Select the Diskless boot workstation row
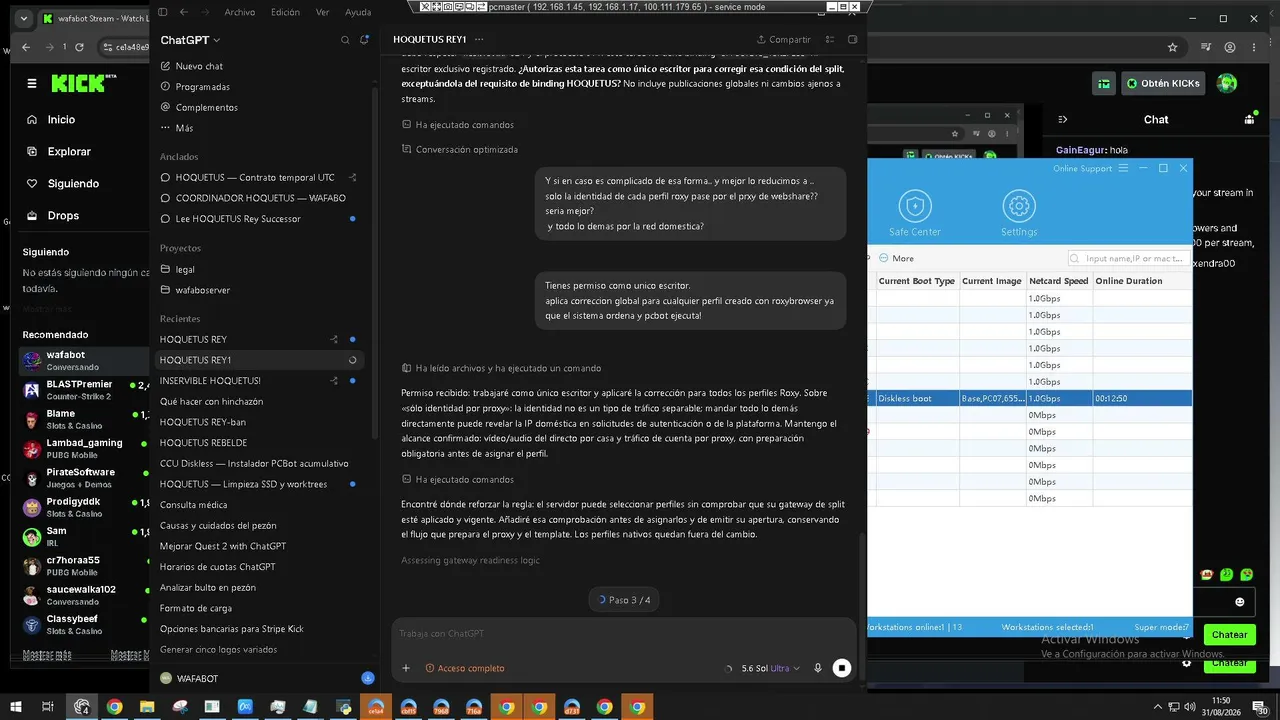1280x720 pixels. [1029, 398]
